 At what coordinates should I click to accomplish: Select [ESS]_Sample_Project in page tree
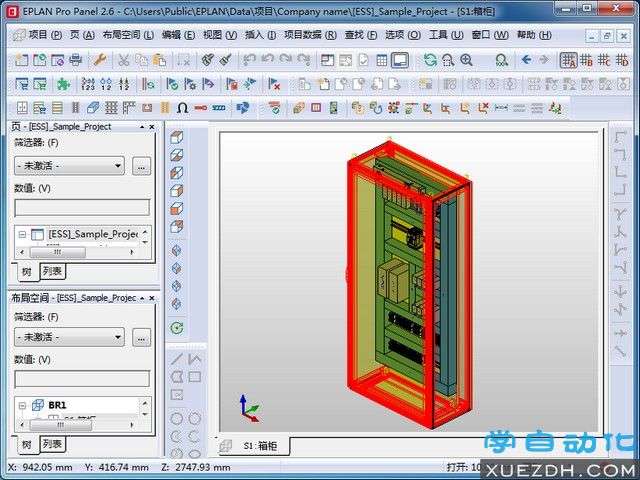pos(93,234)
